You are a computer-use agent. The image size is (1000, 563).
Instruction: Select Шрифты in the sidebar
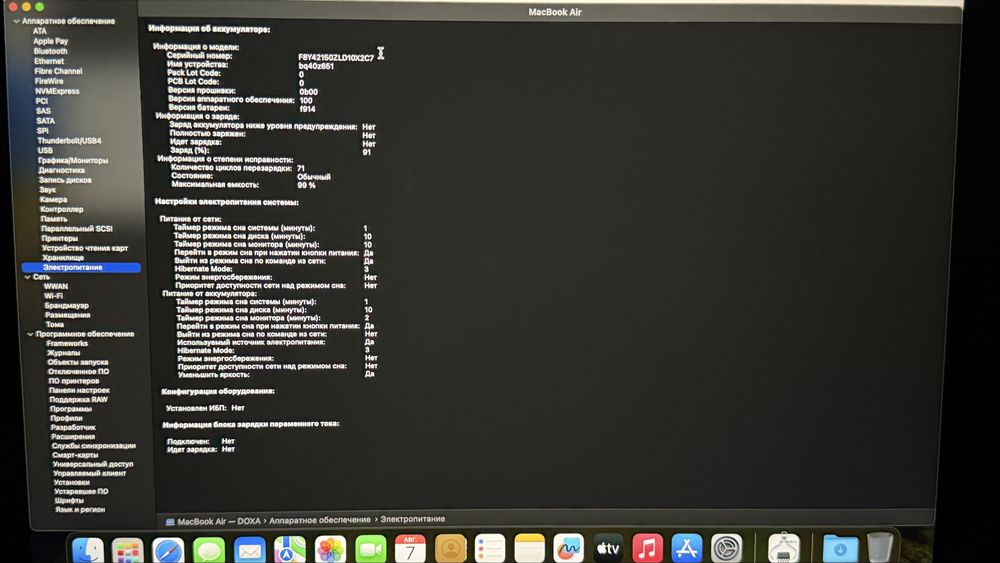coord(70,501)
